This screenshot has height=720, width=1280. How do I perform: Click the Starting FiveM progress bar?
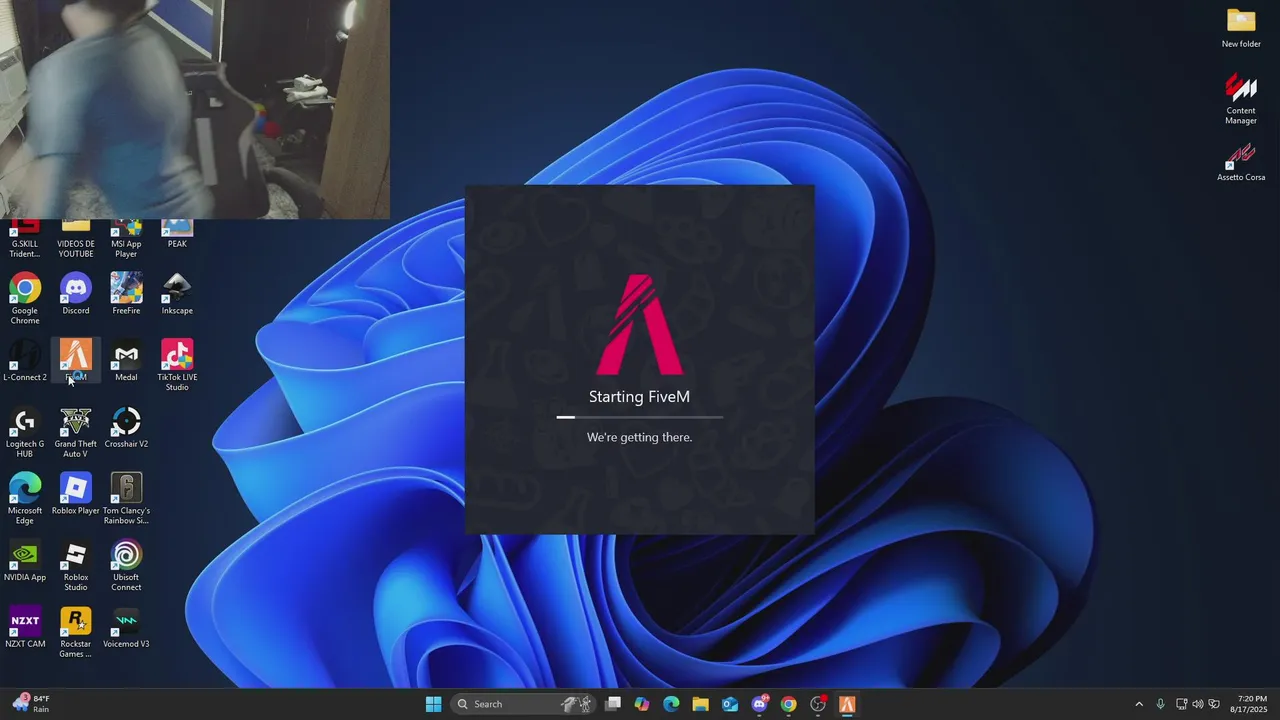pyautogui.click(x=640, y=417)
